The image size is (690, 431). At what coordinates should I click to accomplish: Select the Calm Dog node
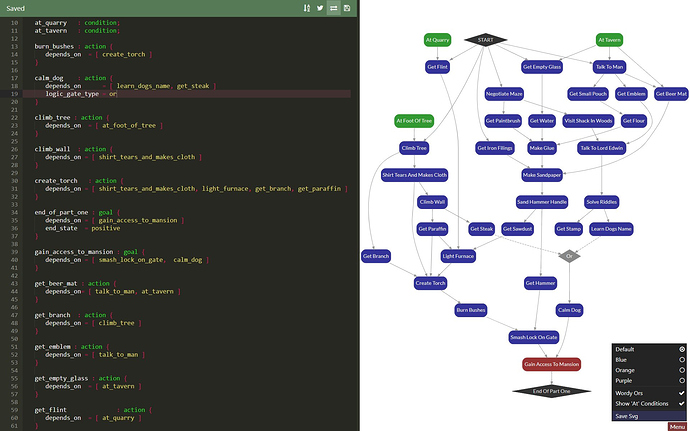pyautogui.click(x=569, y=310)
